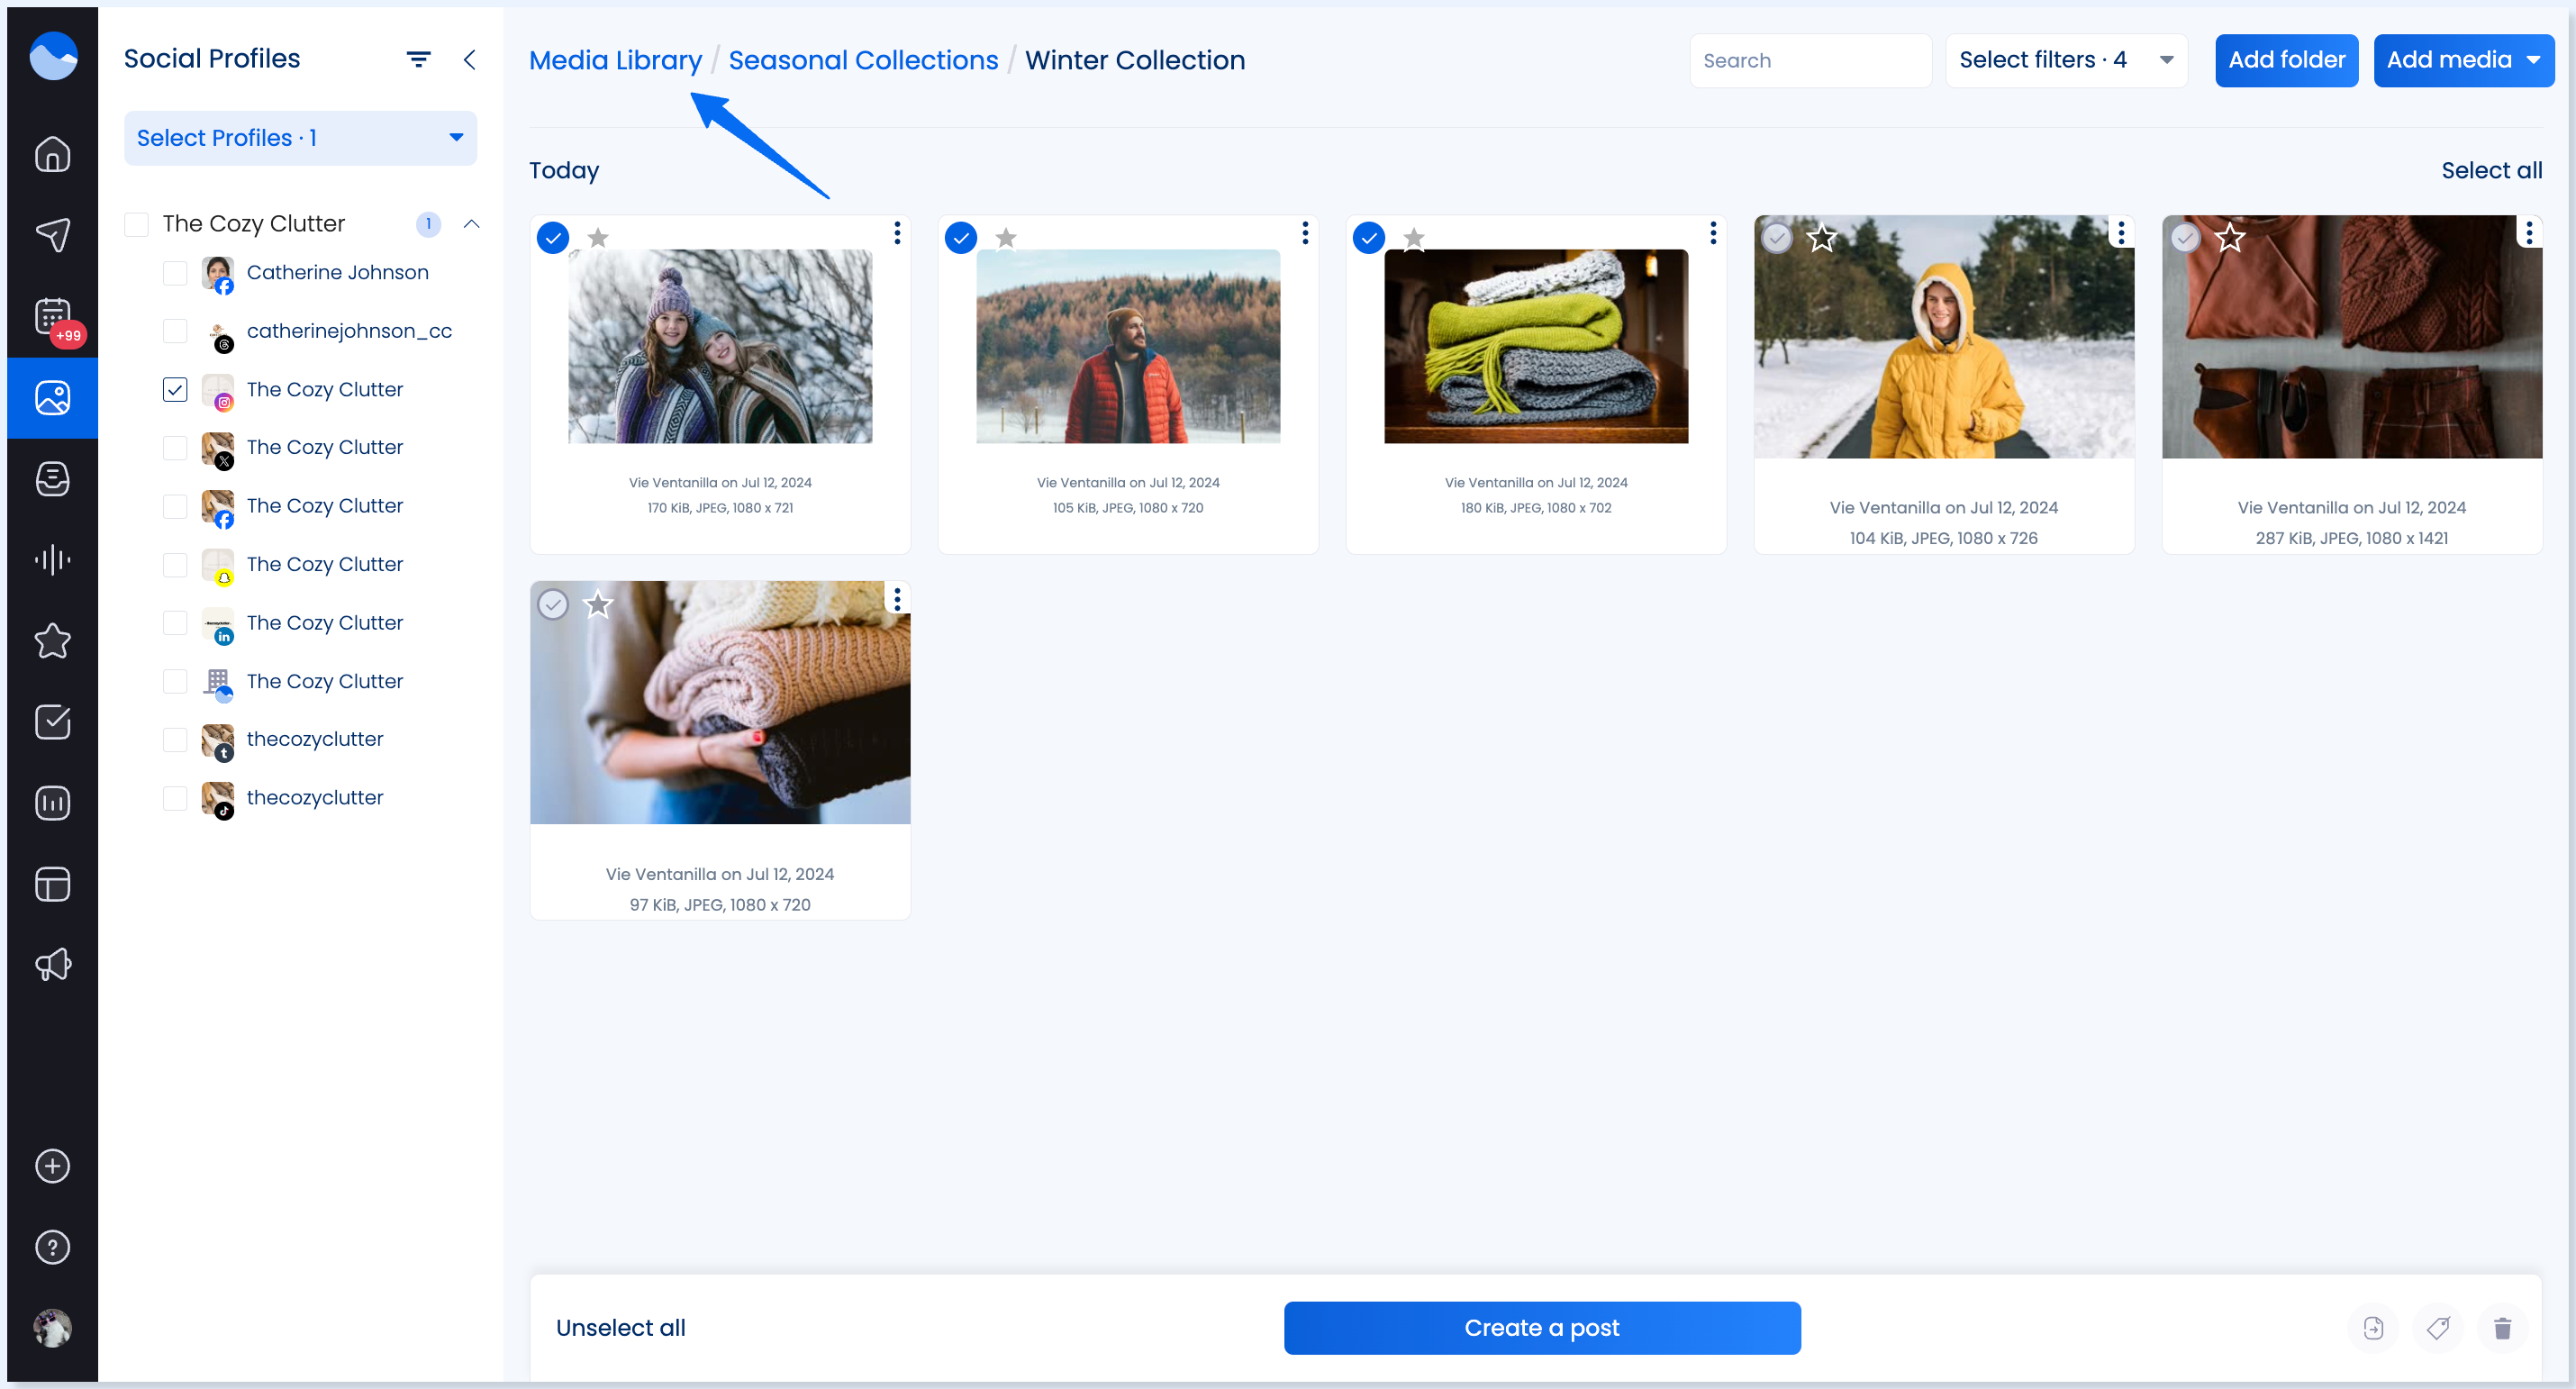Viewport: 2576px width, 1389px height.
Task: Open the 287 KiB clothing flatlay thumbnail
Action: click(x=2352, y=337)
